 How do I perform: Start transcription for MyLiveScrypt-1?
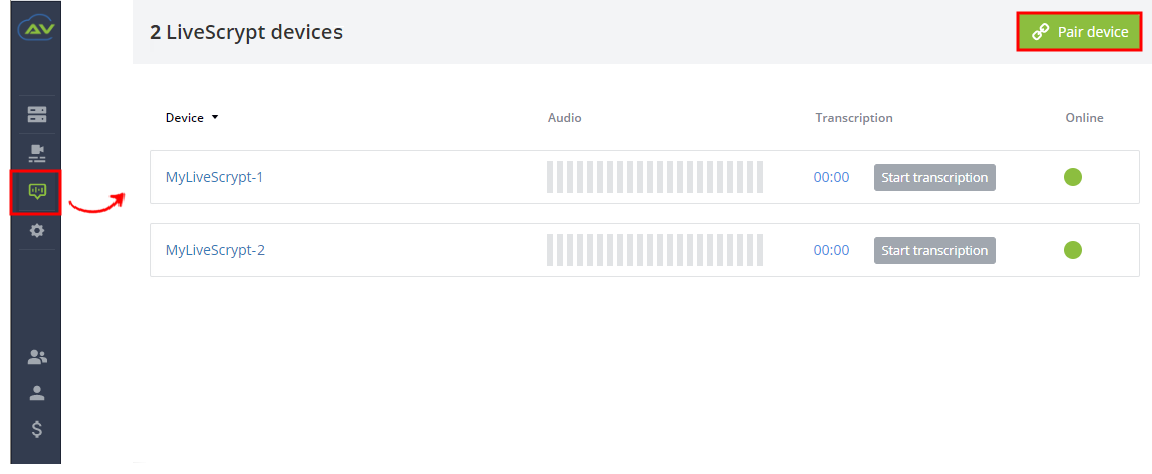pyautogui.click(x=935, y=177)
